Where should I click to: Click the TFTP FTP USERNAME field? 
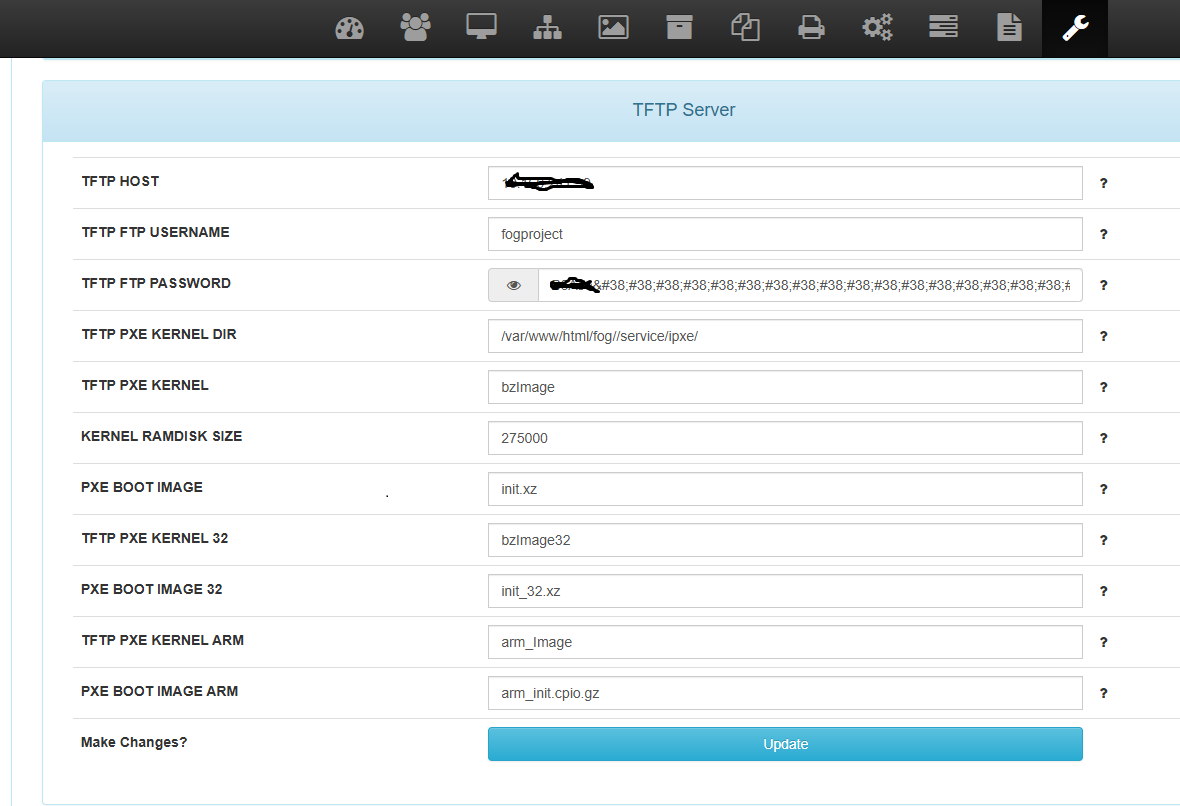(785, 234)
